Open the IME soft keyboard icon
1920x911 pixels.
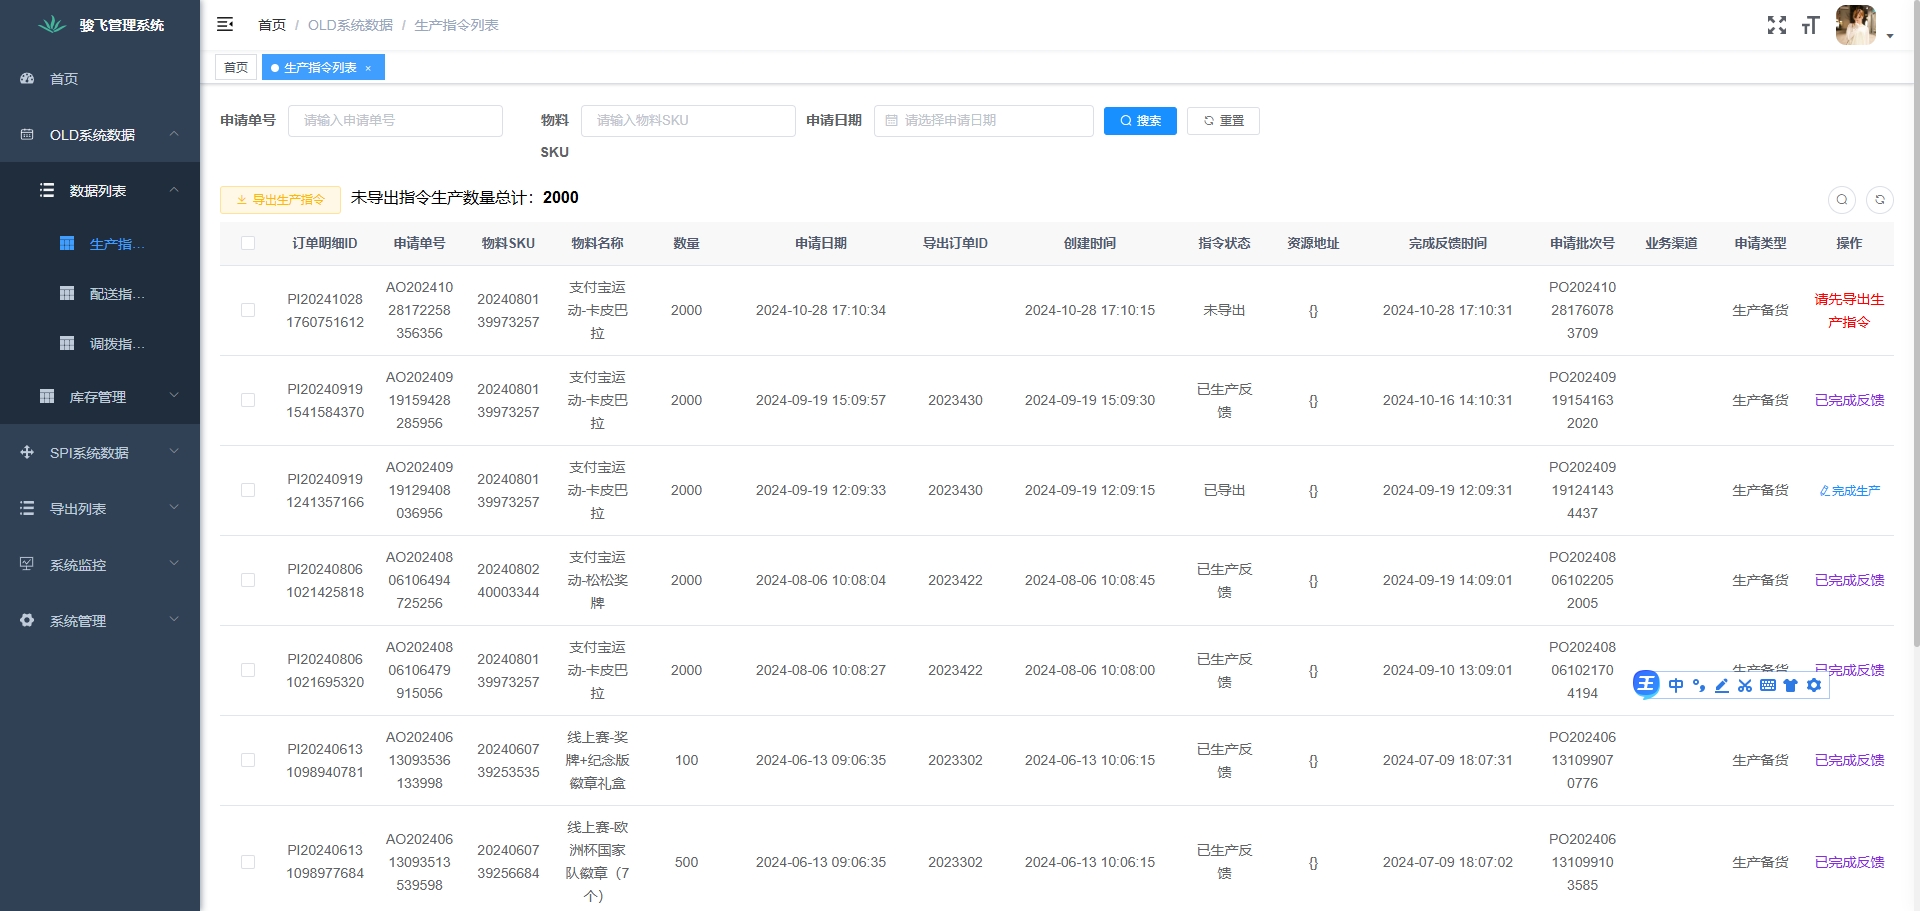(x=1768, y=685)
